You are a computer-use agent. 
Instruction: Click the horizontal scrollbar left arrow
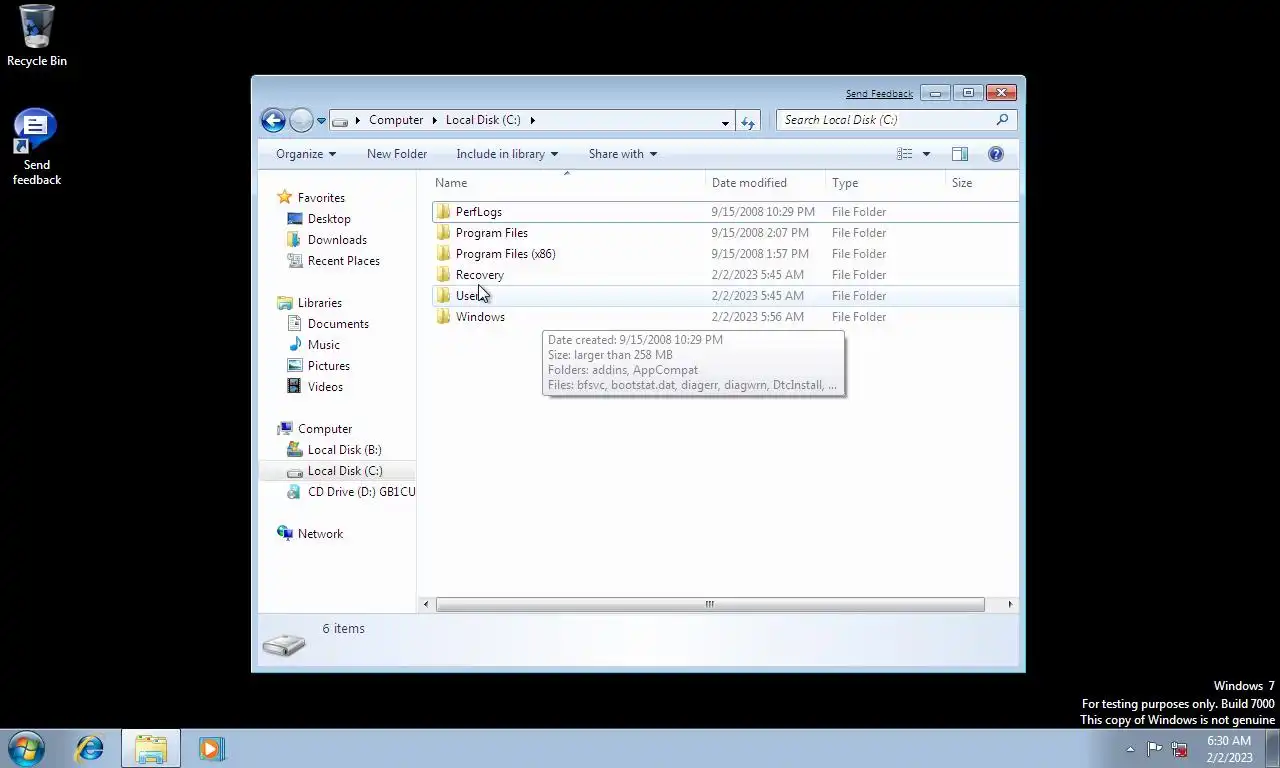coord(427,604)
